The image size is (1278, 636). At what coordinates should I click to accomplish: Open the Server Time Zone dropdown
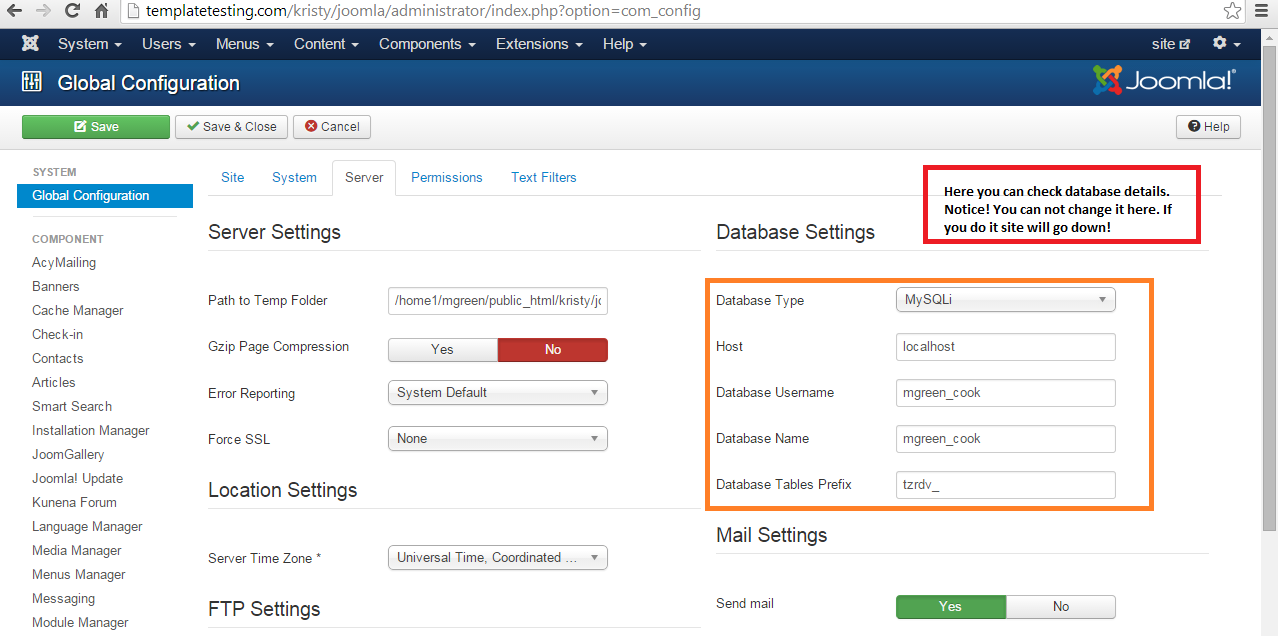[x=497, y=557]
